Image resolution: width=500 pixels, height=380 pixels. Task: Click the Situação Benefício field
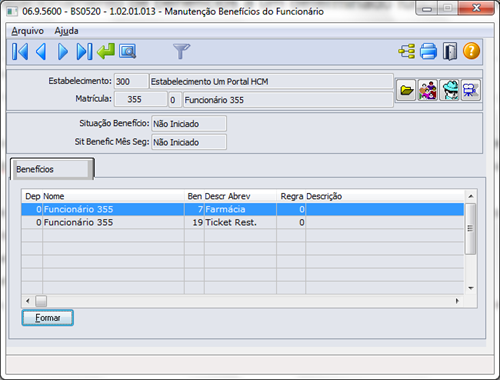pos(189,124)
